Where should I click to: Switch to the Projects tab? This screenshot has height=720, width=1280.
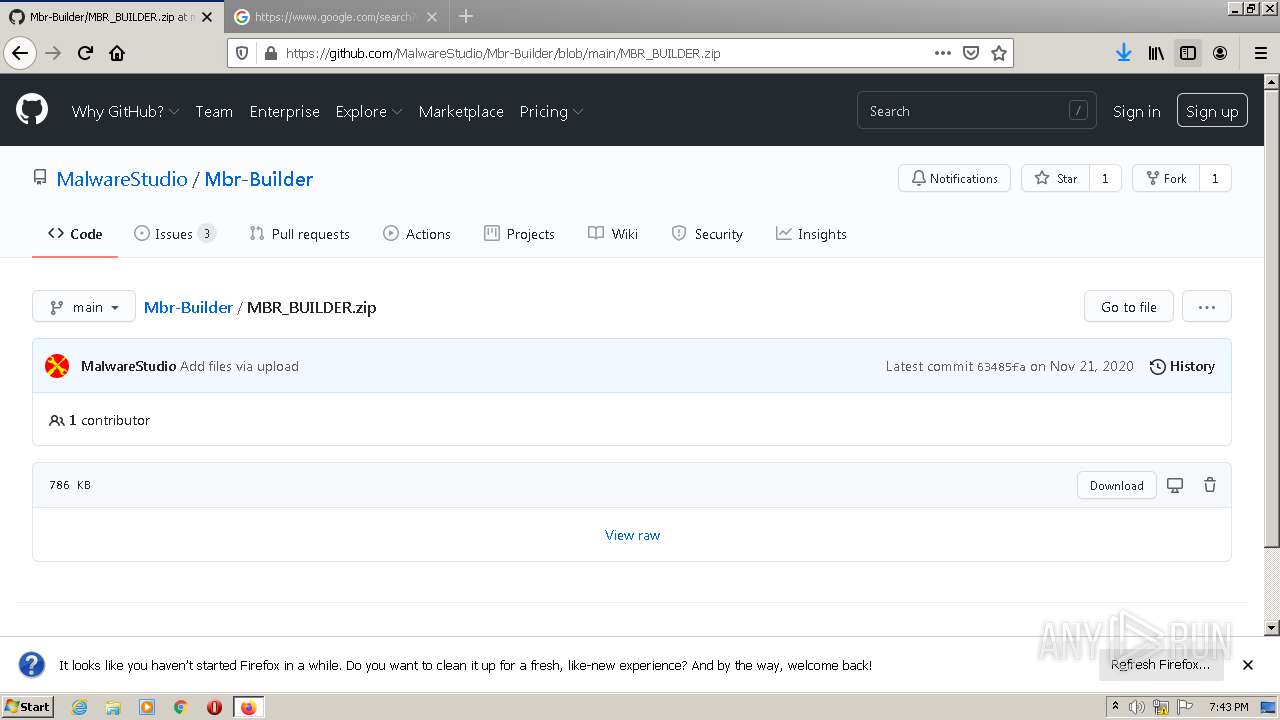pos(519,234)
